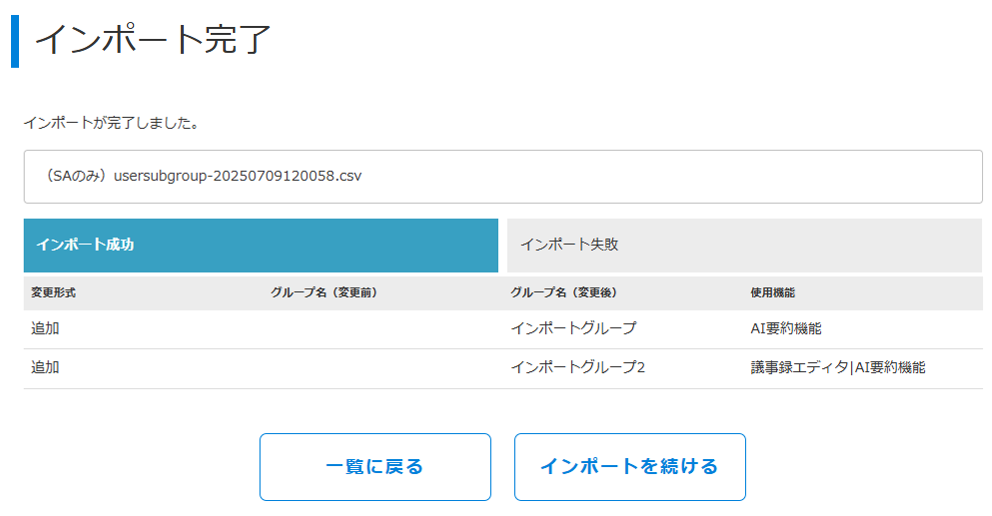Click the グループ名（変更後） column header
The height and width of the screenshot is (516, 992).
(x=562, y=293)
